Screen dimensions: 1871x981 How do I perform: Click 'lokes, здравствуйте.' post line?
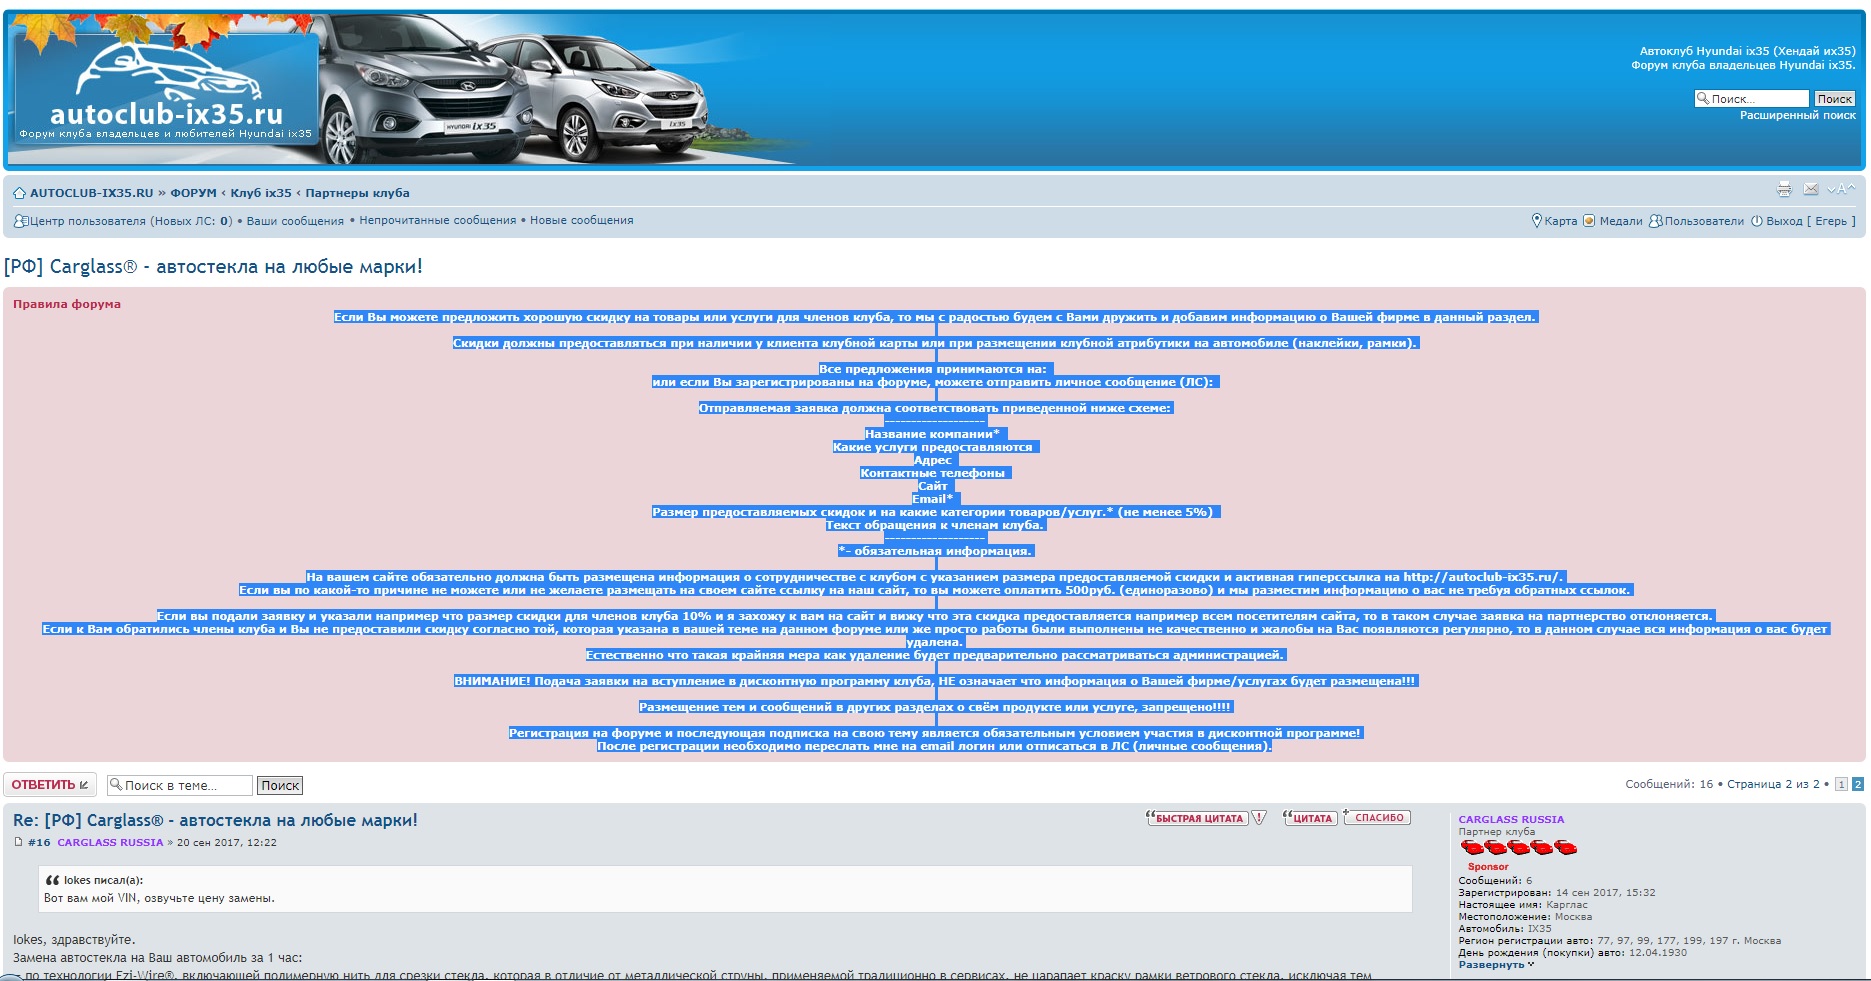[74, 940]
